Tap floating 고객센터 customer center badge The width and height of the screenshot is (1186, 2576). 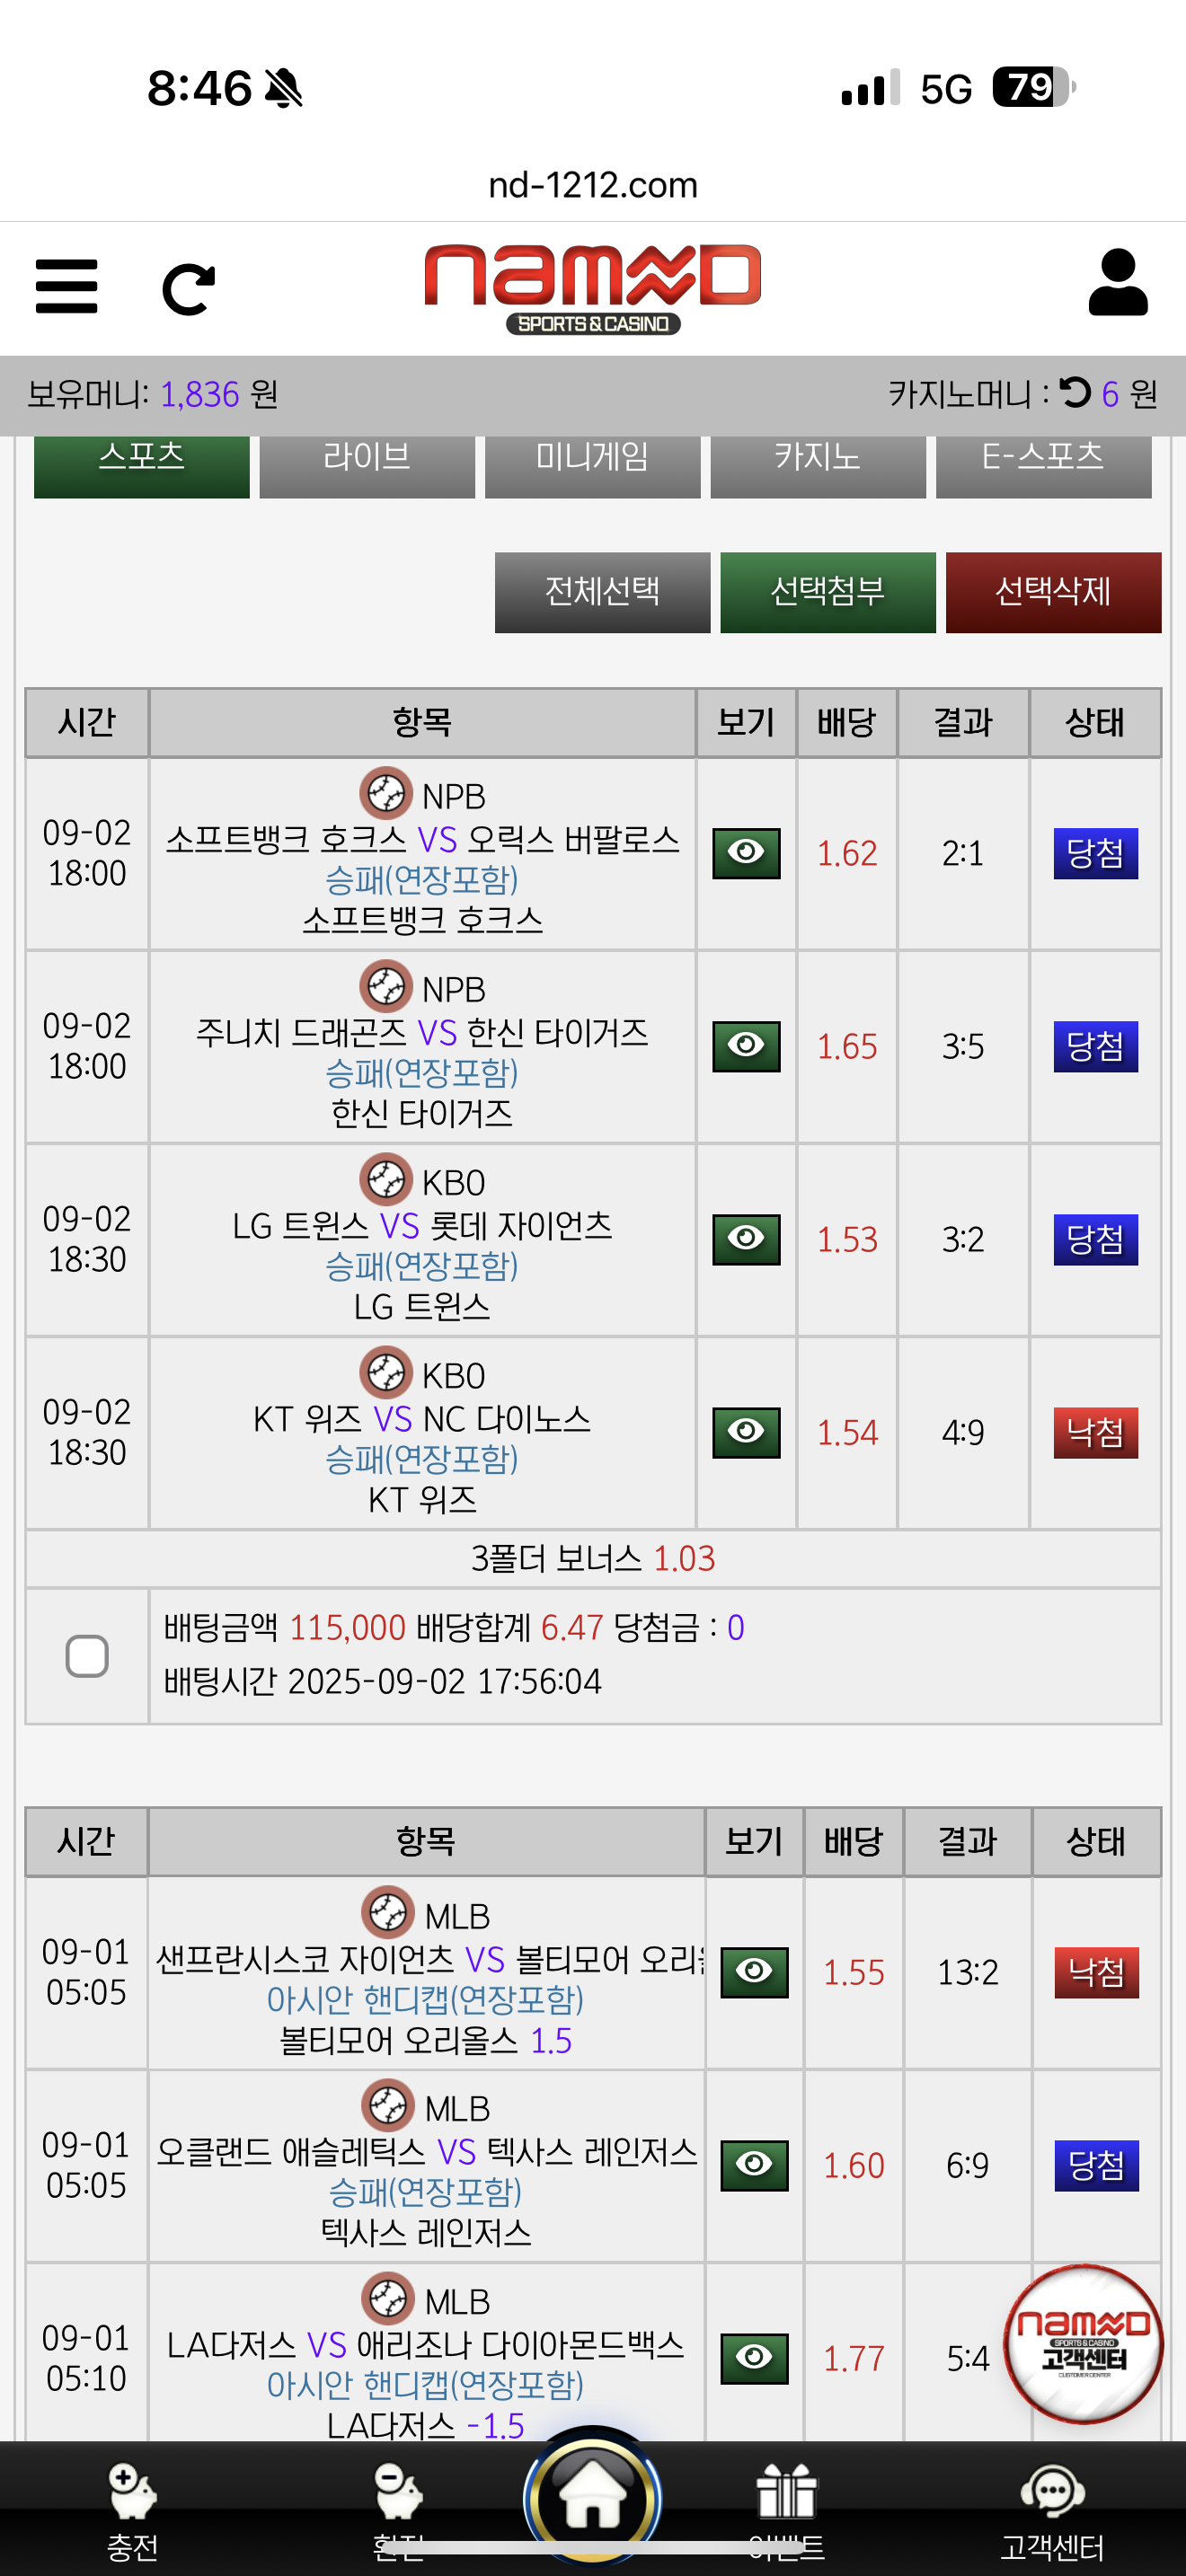pos(1083,2343)
